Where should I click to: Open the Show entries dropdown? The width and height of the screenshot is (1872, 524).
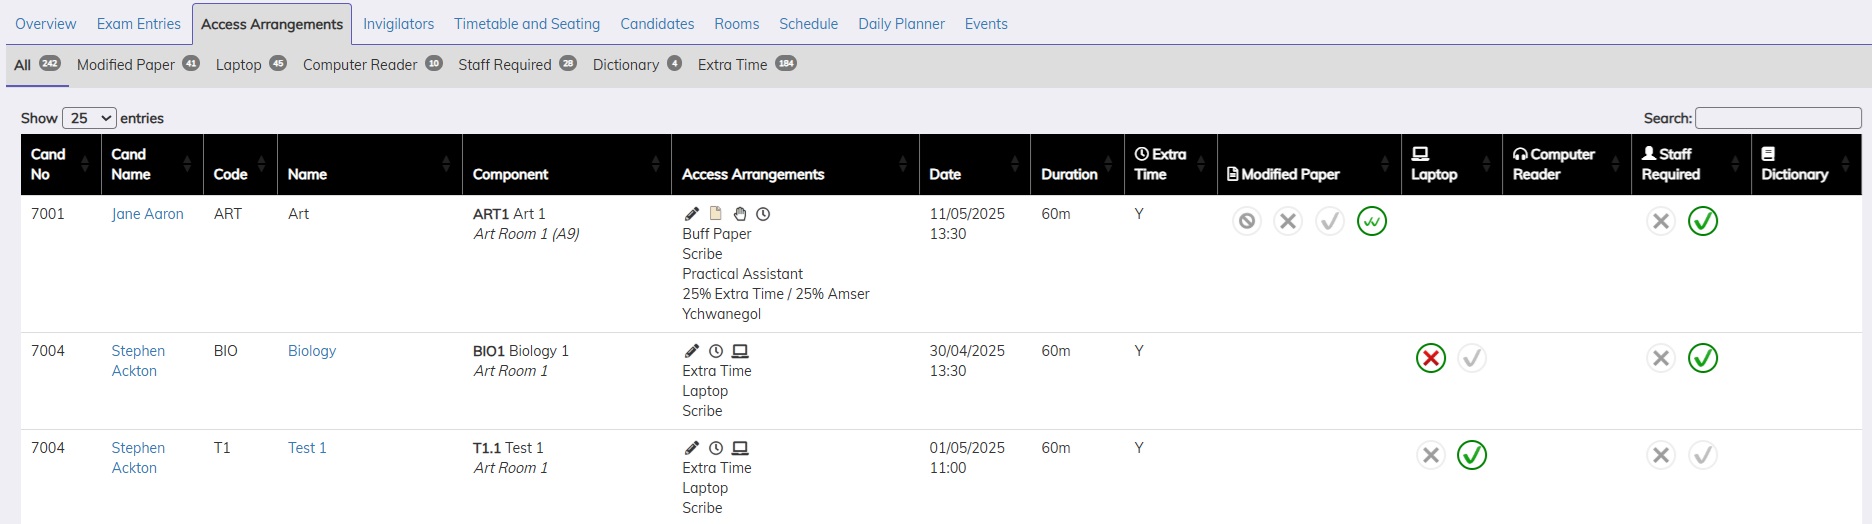point(89,118)
